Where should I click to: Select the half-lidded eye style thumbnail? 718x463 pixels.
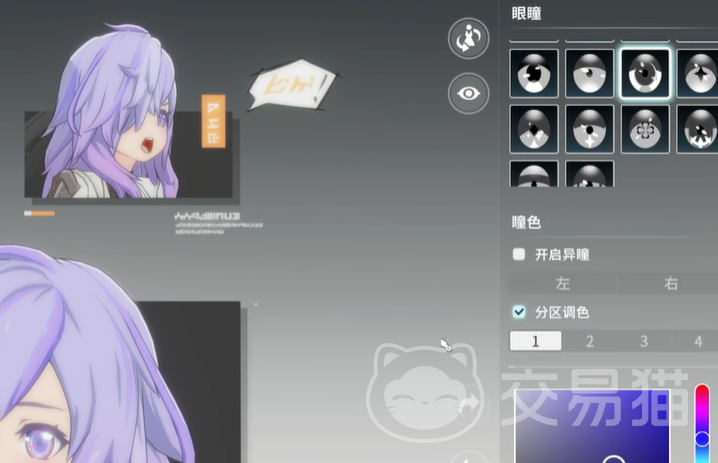(589, 73)
